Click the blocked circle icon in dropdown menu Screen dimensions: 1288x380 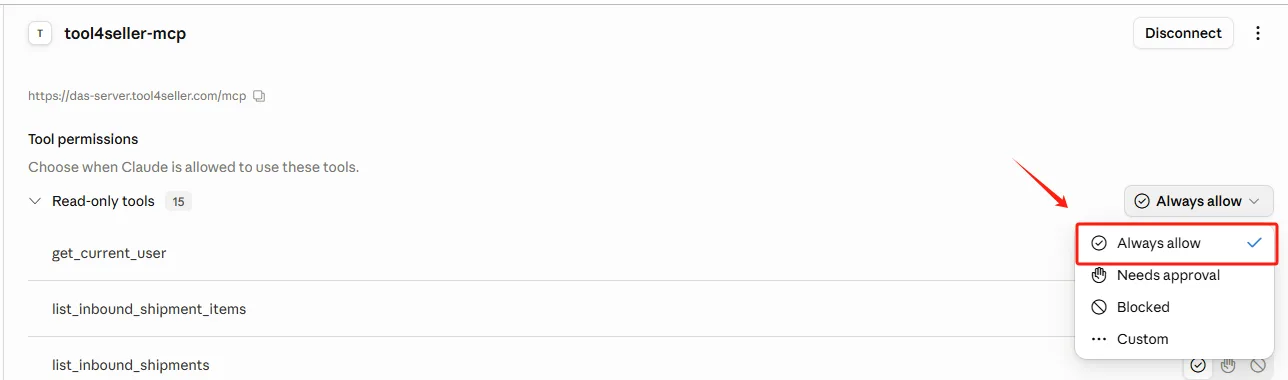1099,307
